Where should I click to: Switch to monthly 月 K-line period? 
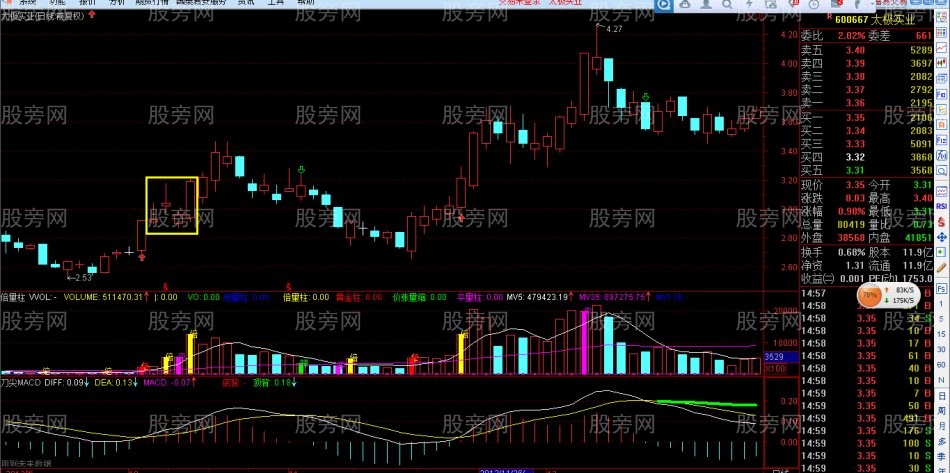(x=942, y=426)
